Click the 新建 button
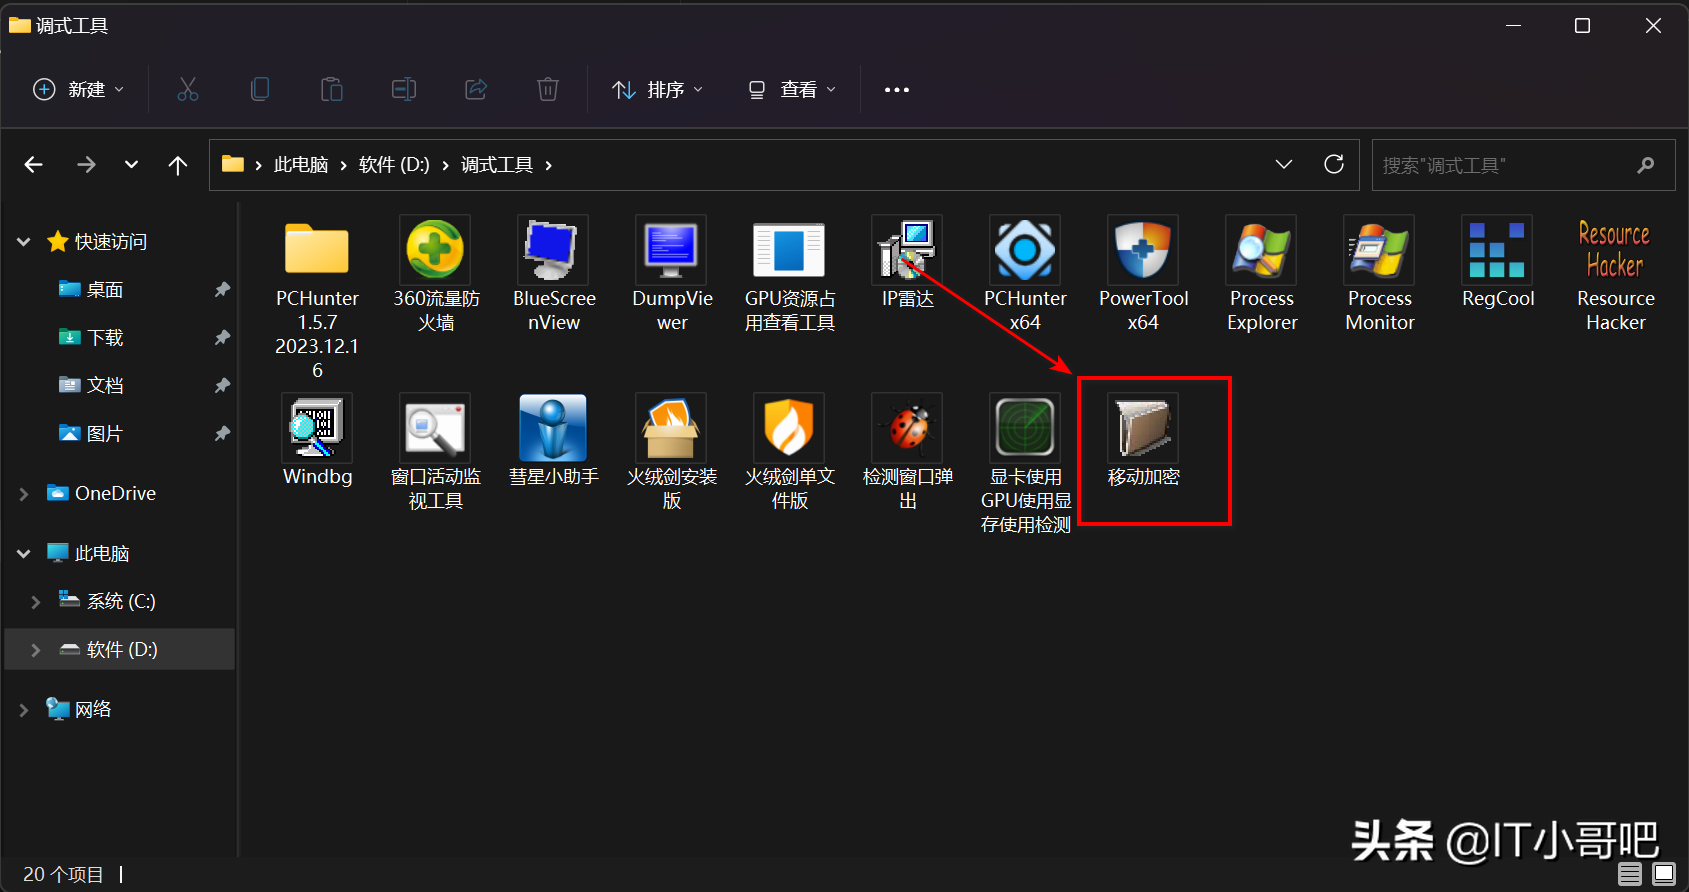This screenshot has height=892, width=1689. (78, 90)
